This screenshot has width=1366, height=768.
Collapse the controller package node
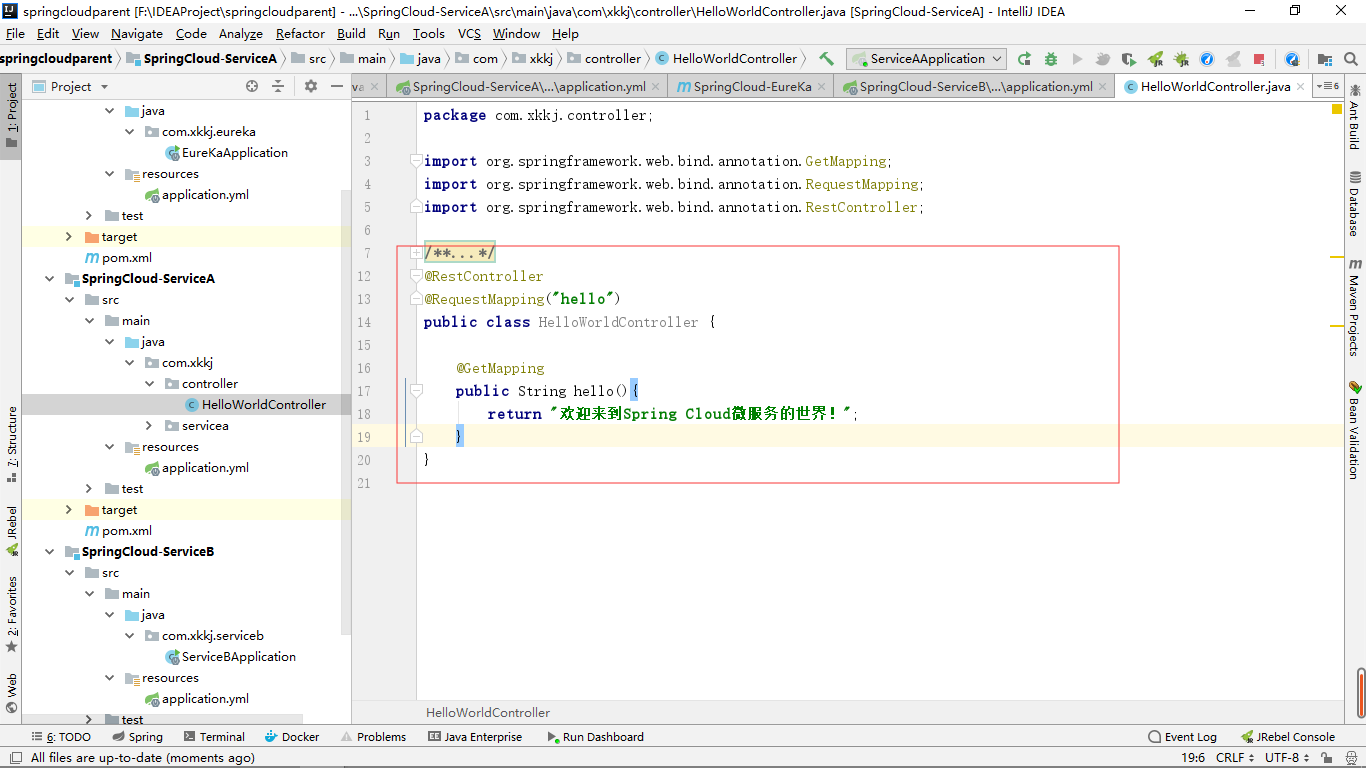[x=150, y=384]
